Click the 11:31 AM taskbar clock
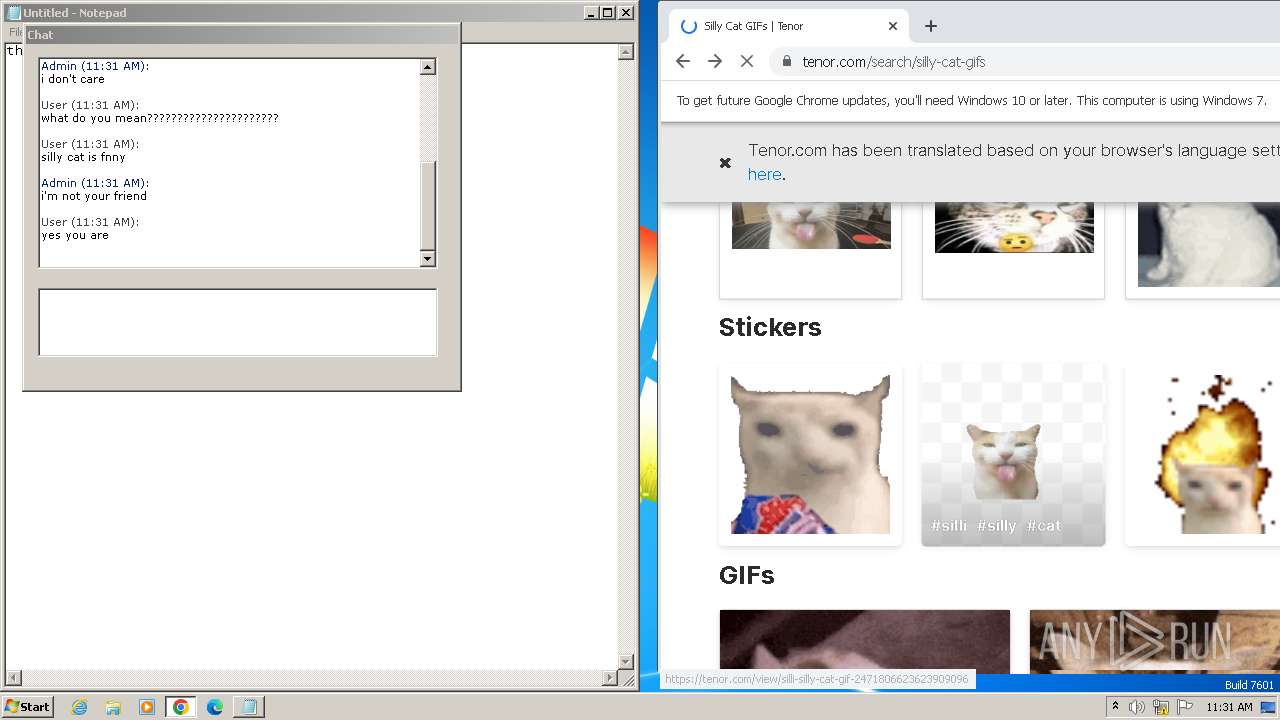 pyautogui.click(x=1229, y=707)
